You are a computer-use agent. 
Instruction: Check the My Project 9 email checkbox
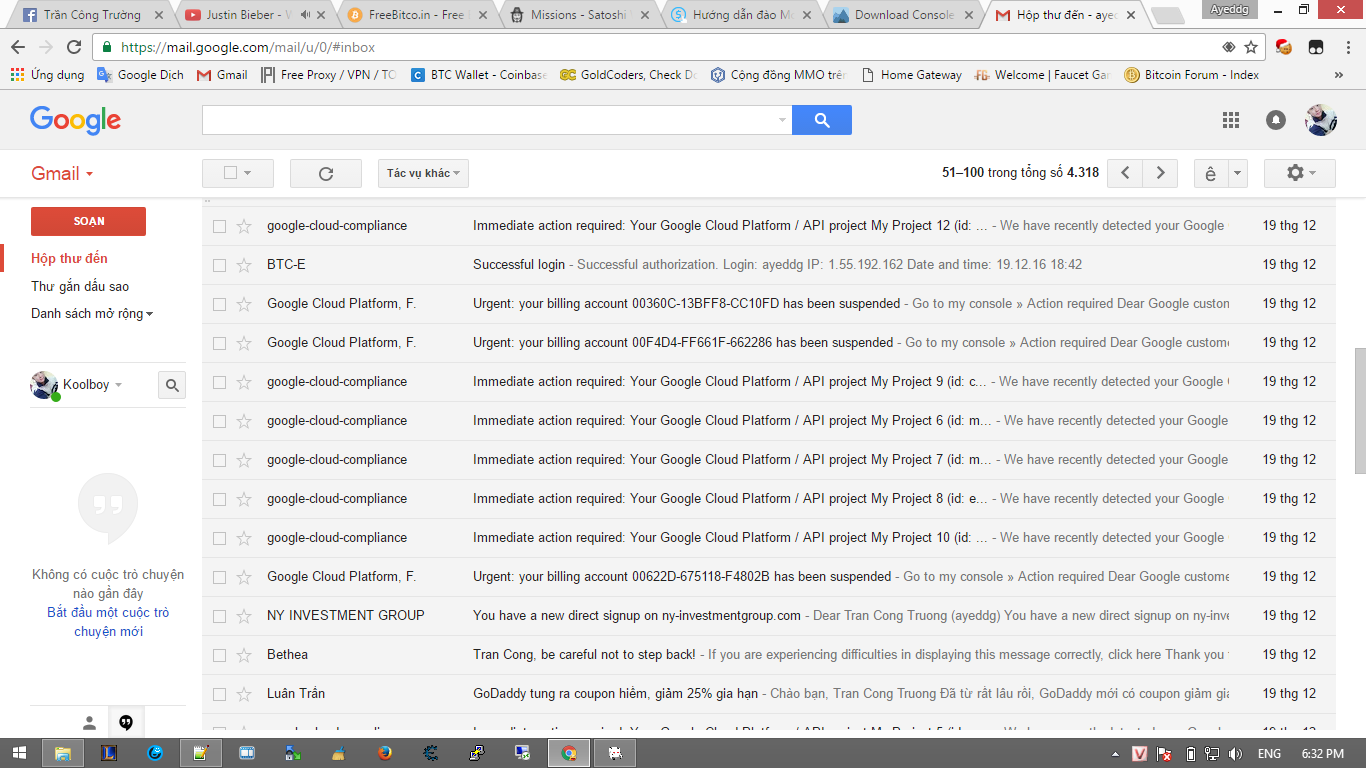220,382
